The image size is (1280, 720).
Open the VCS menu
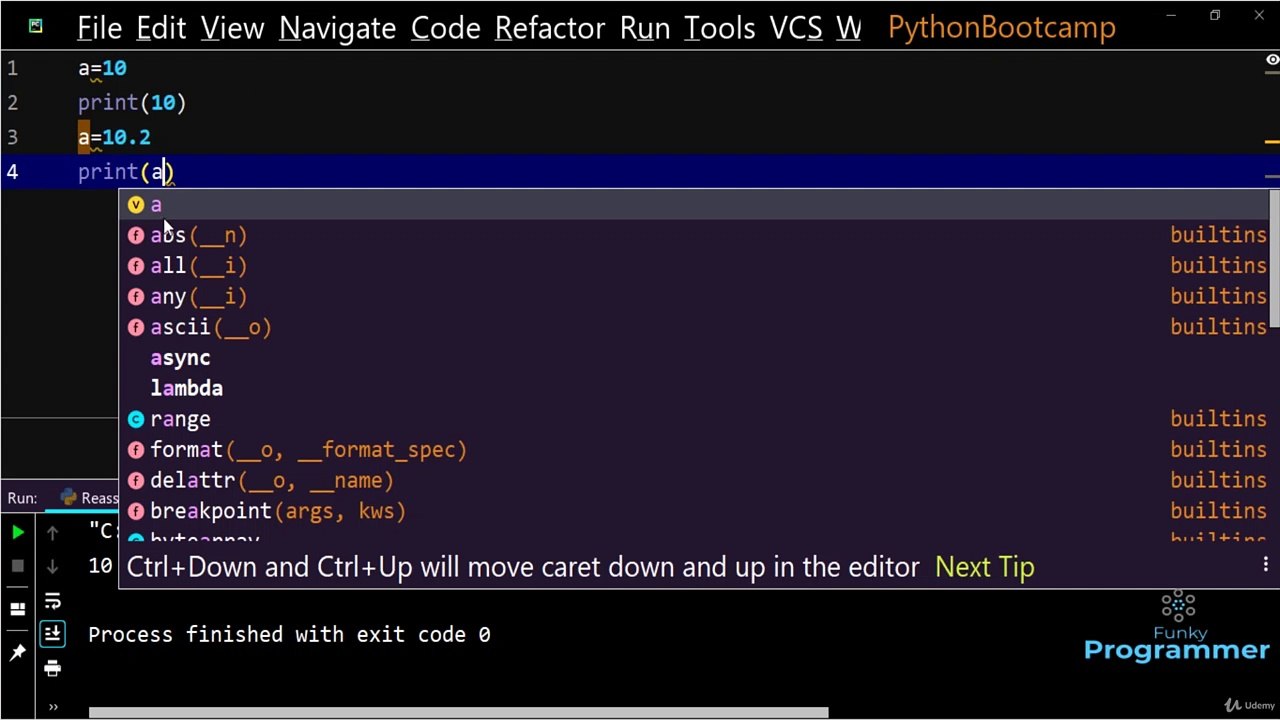pos(795,28)
